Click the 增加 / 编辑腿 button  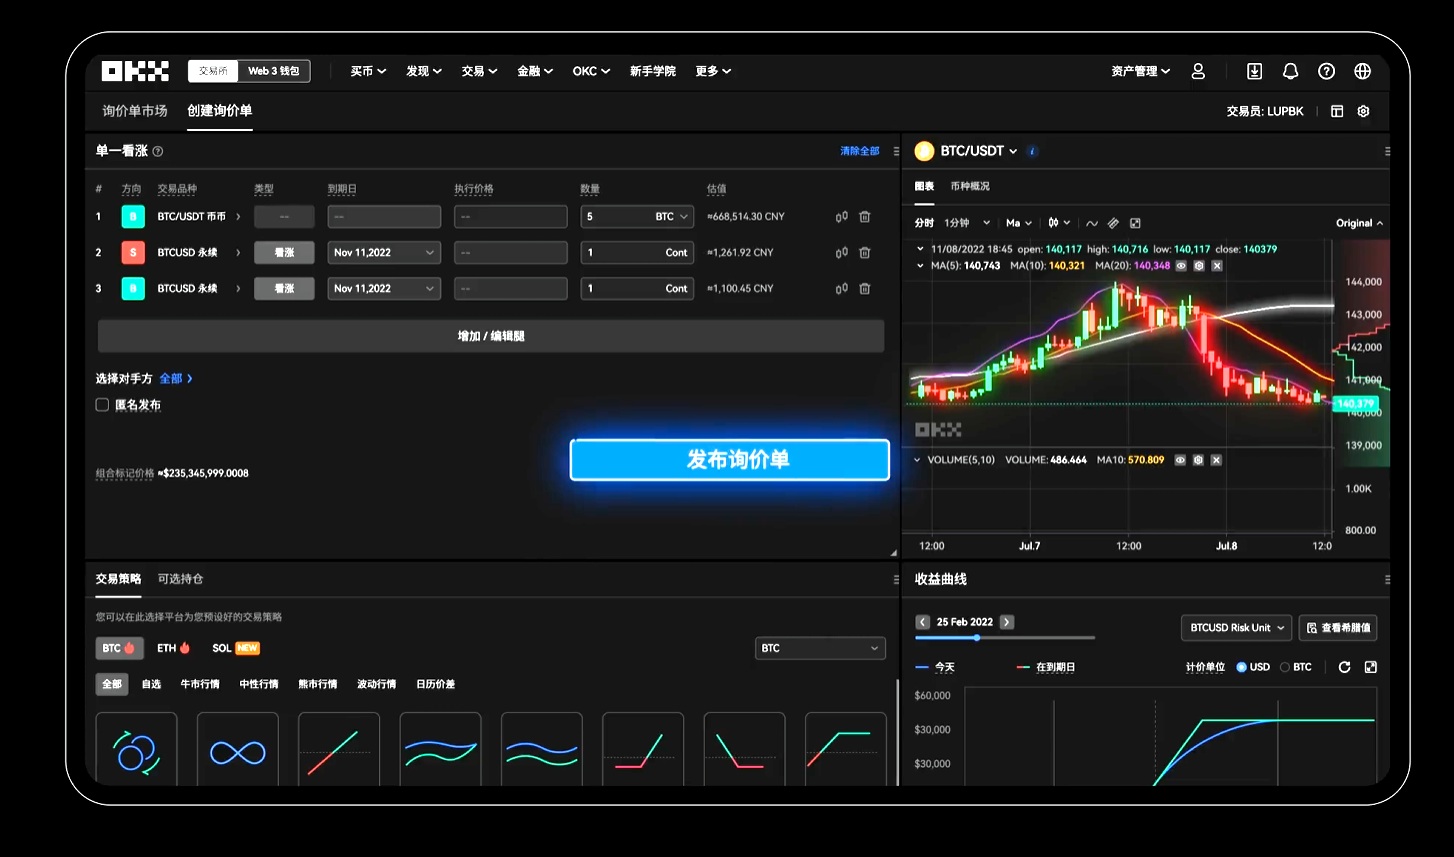491,336
